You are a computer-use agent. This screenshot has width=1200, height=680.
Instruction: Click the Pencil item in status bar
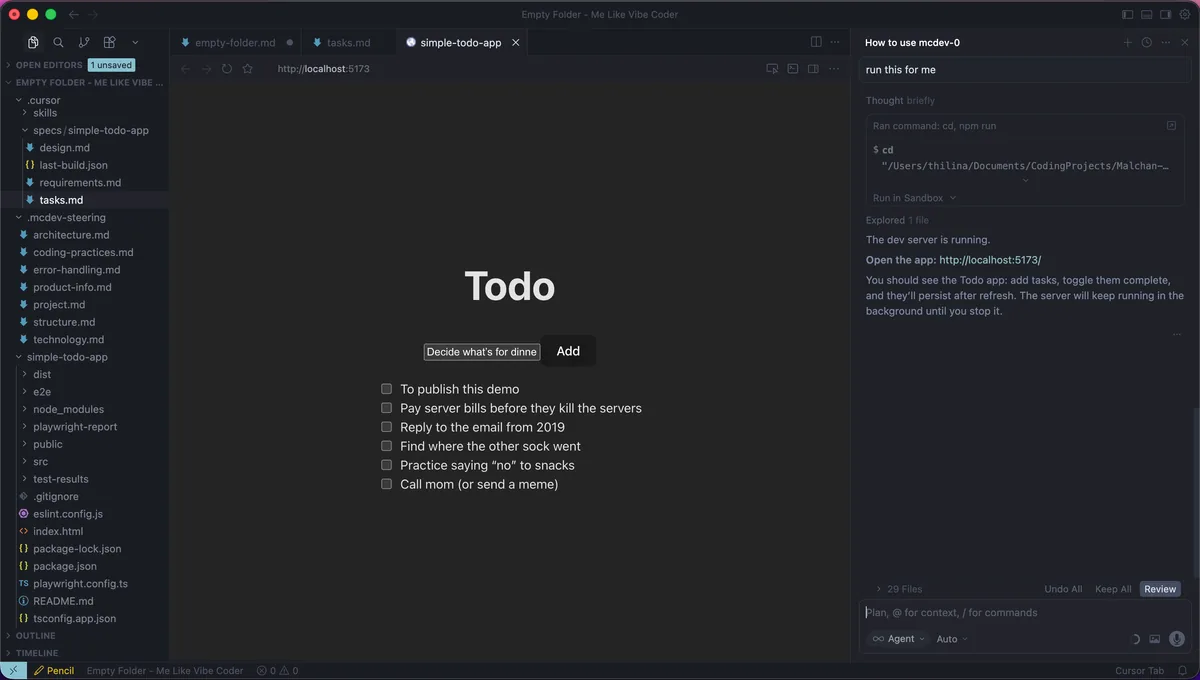coord(54,671)
